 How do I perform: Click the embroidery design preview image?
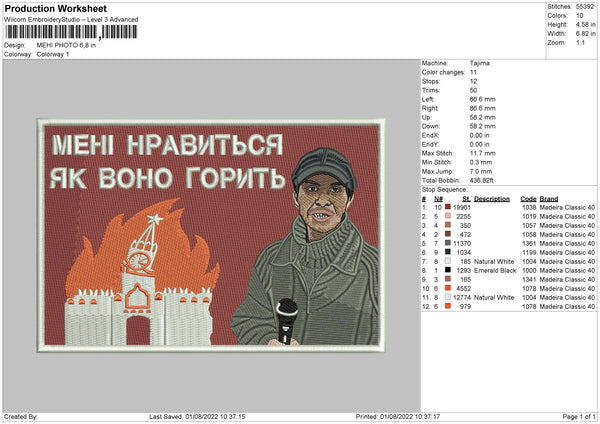click(x=211, y=235)
